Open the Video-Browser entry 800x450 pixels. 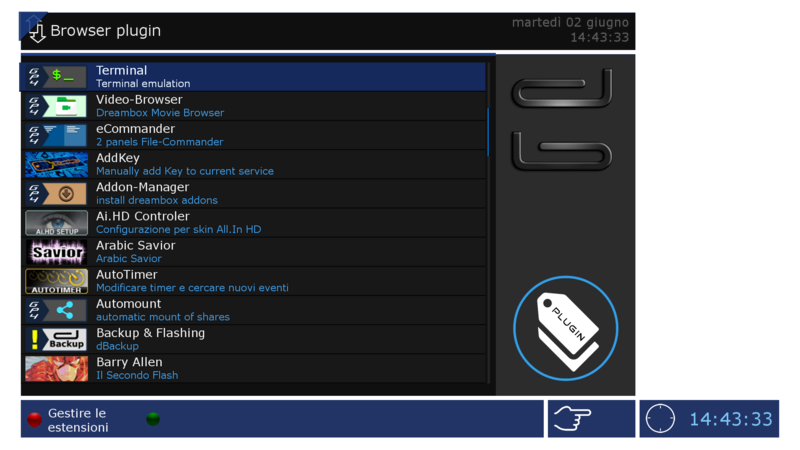coord(253,106)
